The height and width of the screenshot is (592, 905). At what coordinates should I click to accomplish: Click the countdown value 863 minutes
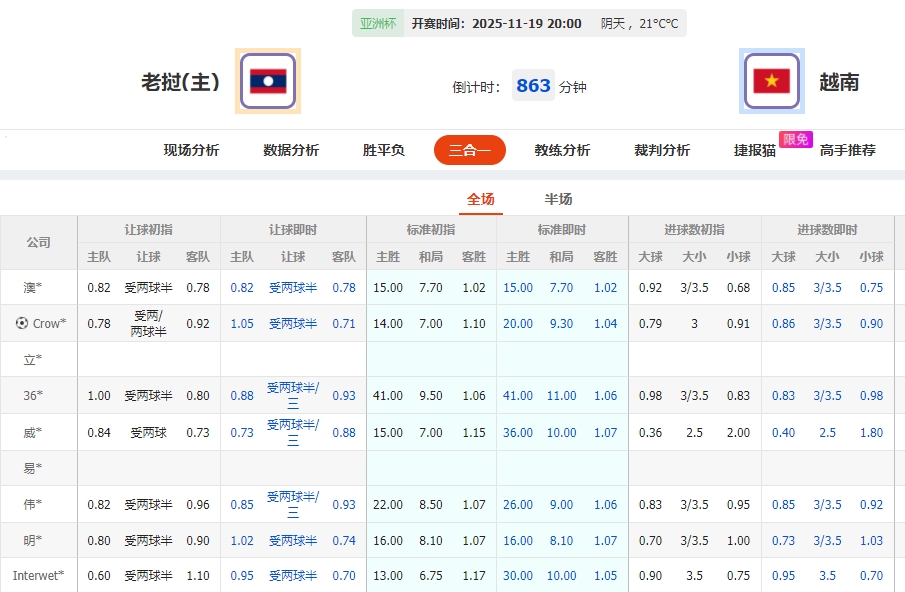tap(533, 86)
